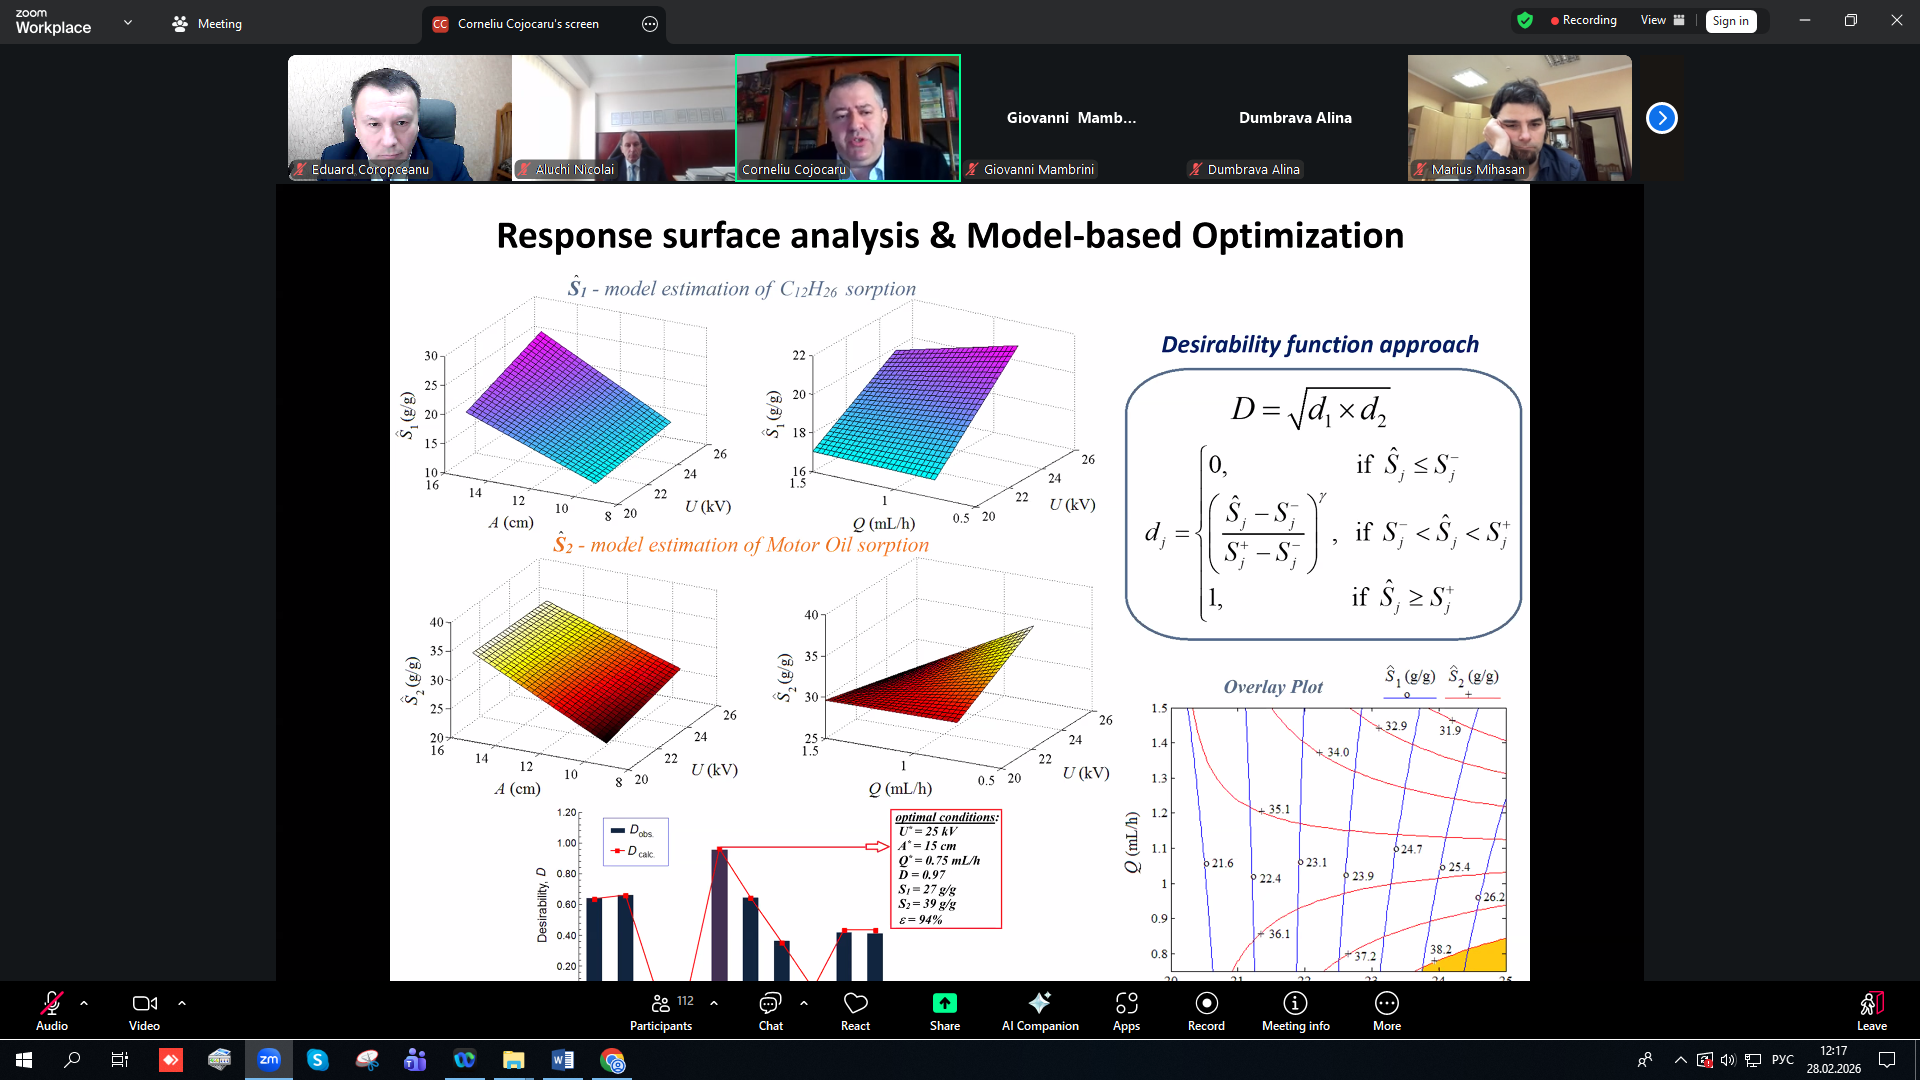Click the encryption shield icon
The image size is (1920, 1080).
click(1524, 20)
